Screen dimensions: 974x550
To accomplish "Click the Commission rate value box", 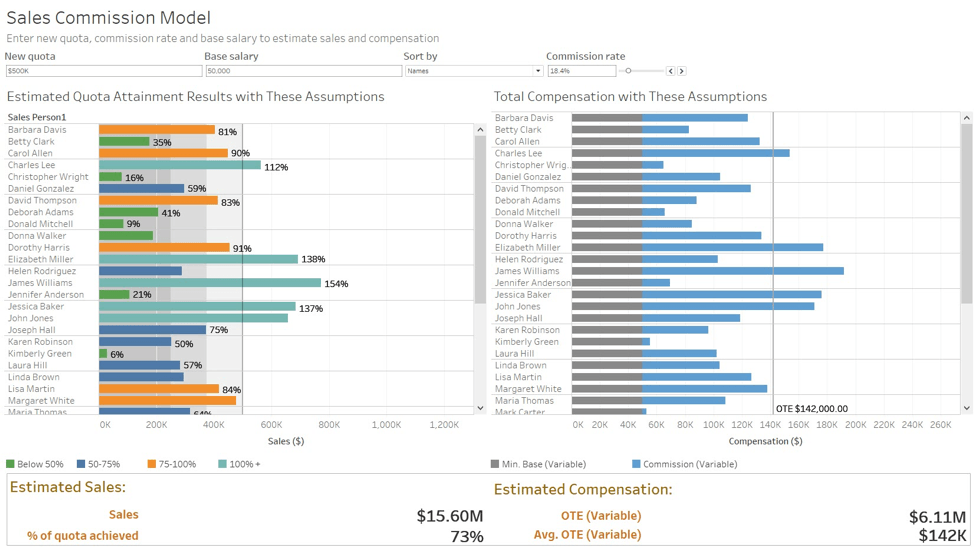I will tap(581, 71).
